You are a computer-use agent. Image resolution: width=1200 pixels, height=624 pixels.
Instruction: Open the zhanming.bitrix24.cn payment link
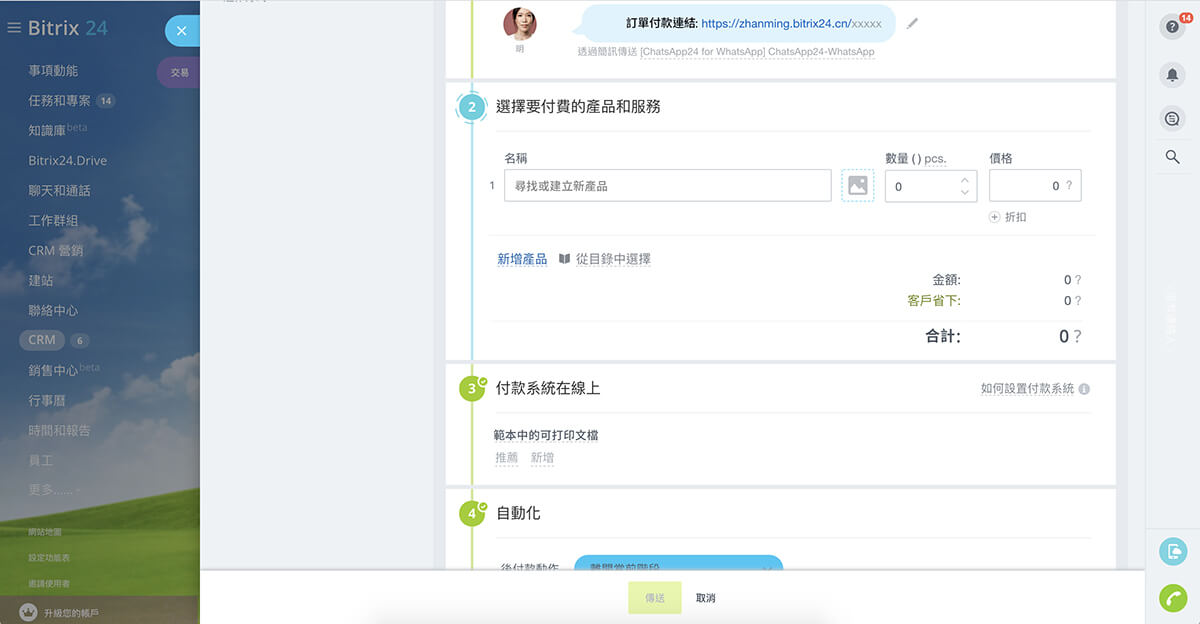[792, 23]
